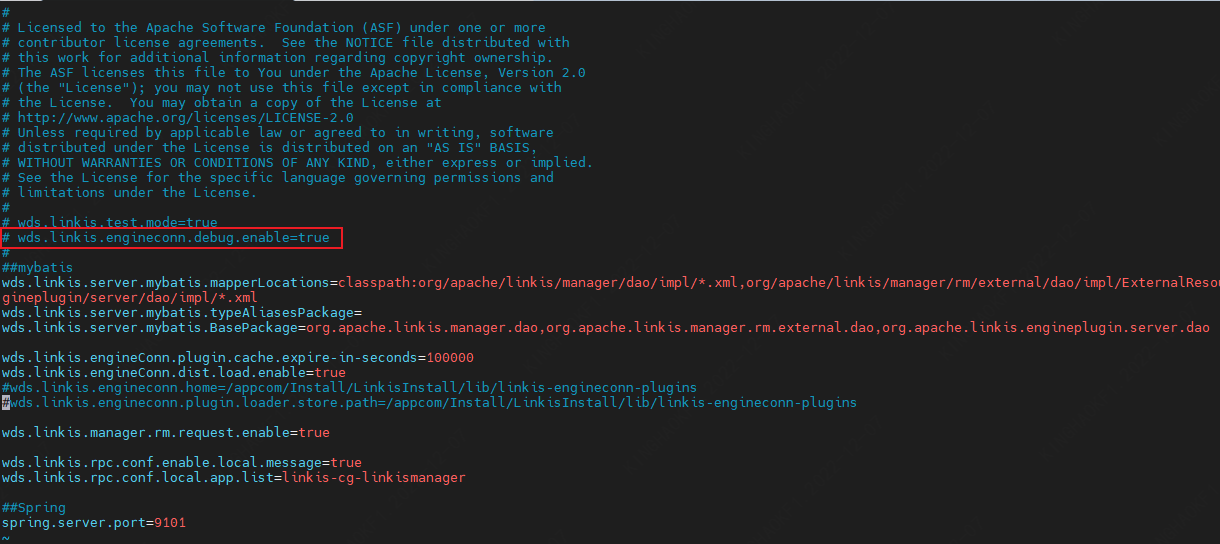Place cursor after typeAliasesPackage equals sign
Screen dimensions: 1220x544
(x=363, y=313)
